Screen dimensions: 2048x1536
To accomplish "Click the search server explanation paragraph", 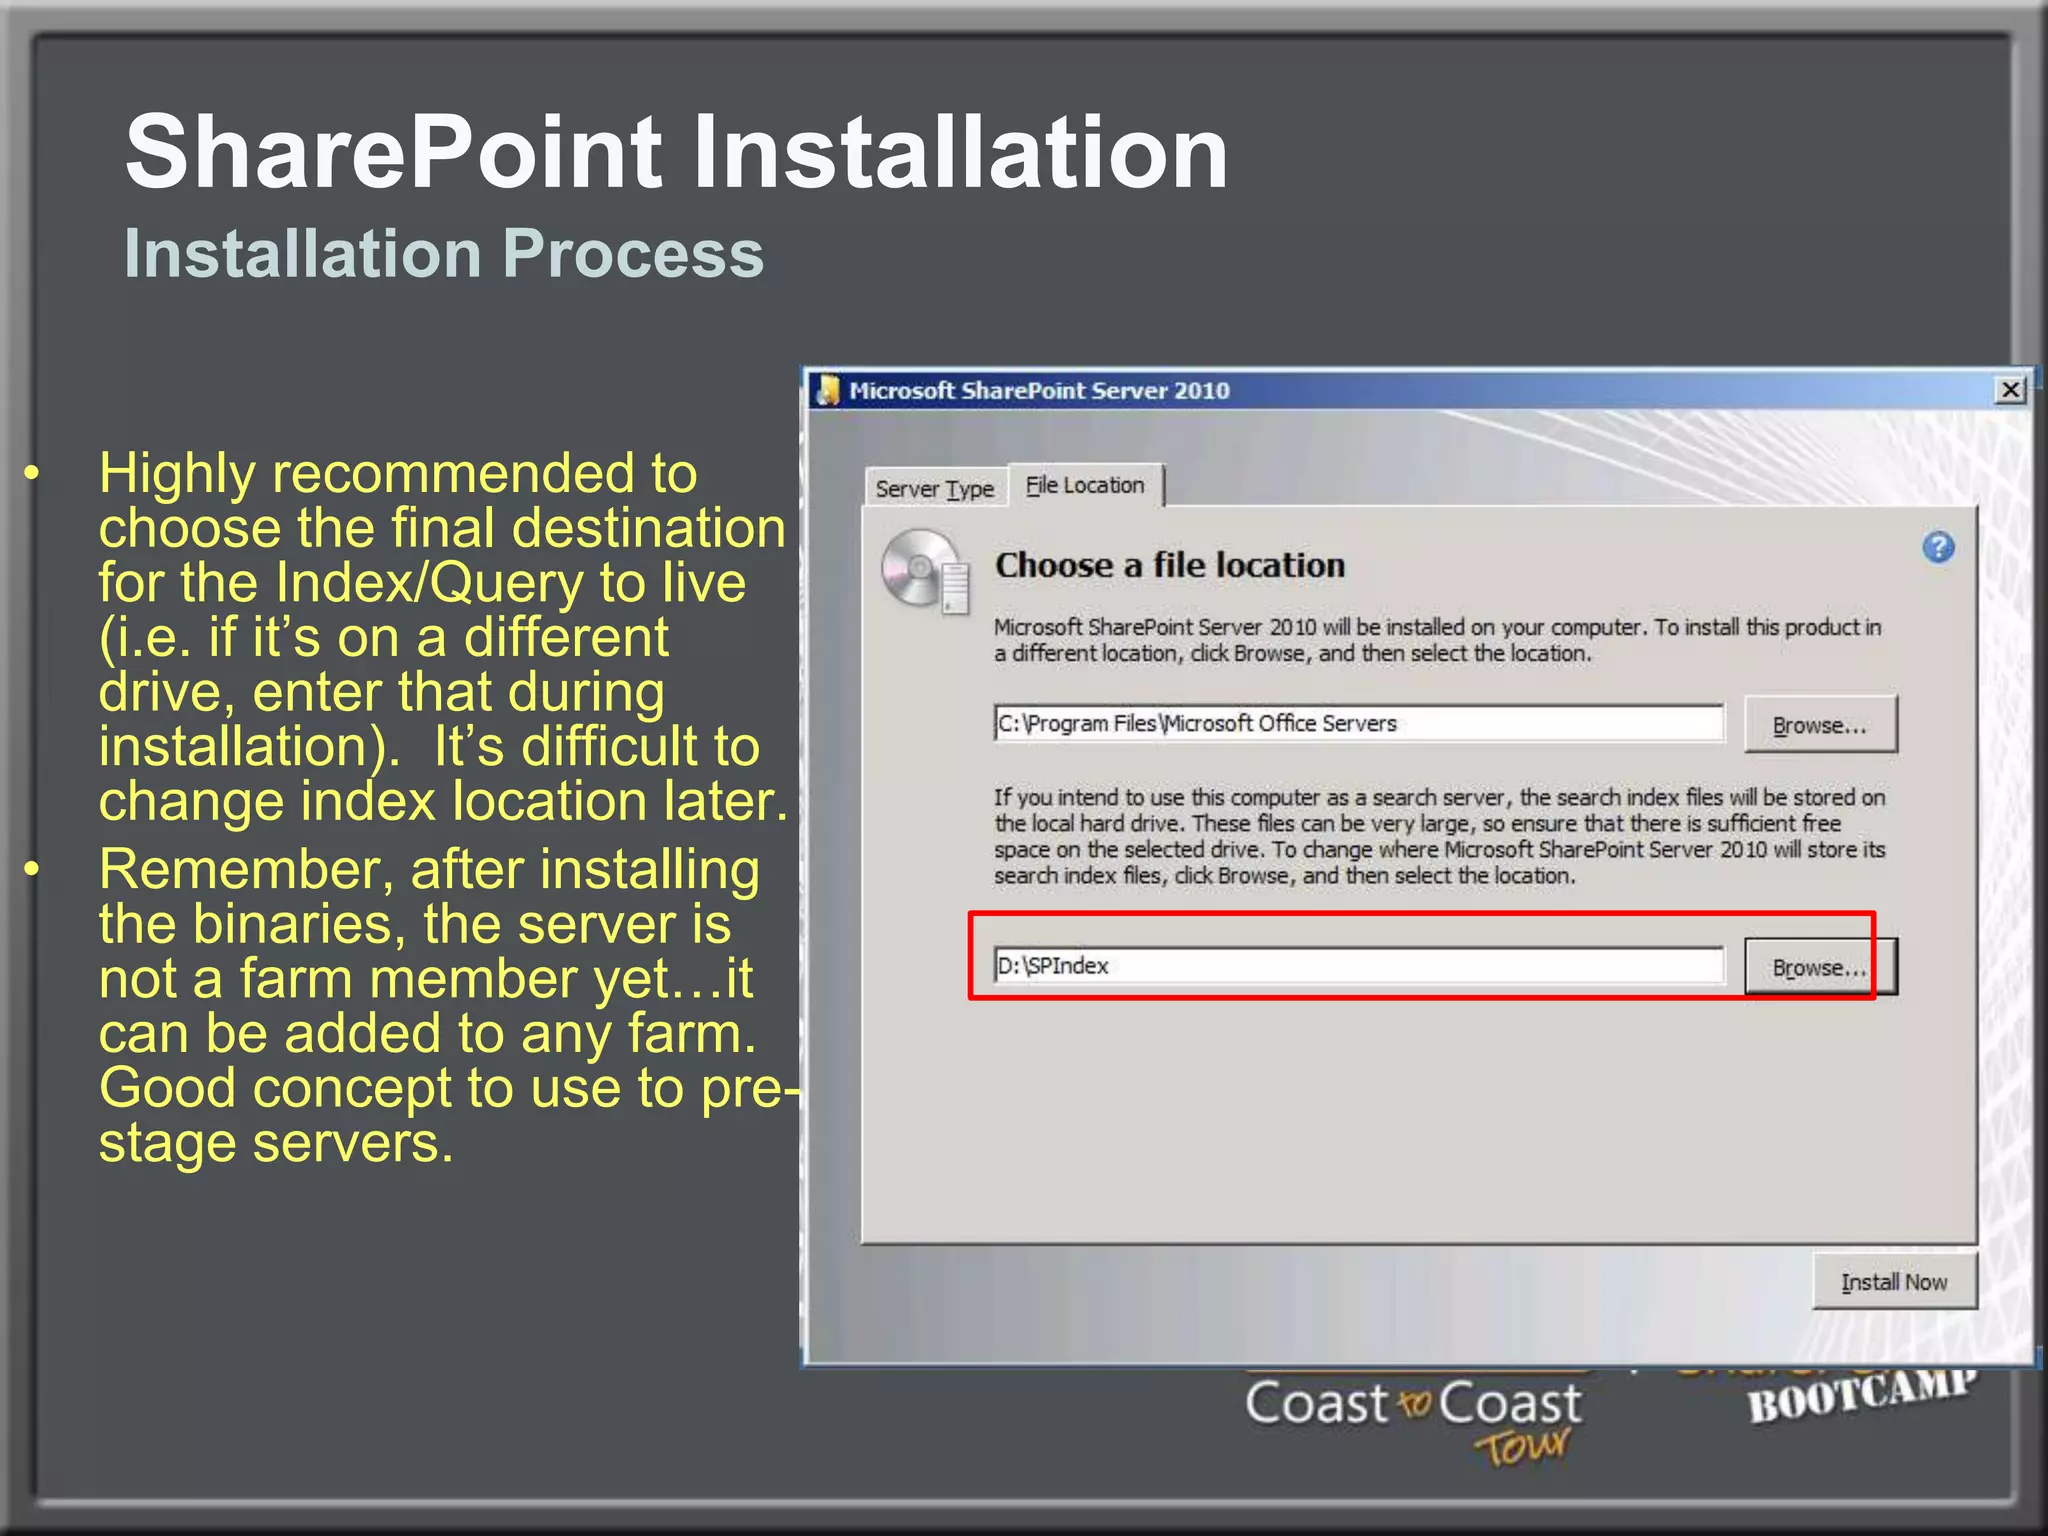I will pos(1439,836).
